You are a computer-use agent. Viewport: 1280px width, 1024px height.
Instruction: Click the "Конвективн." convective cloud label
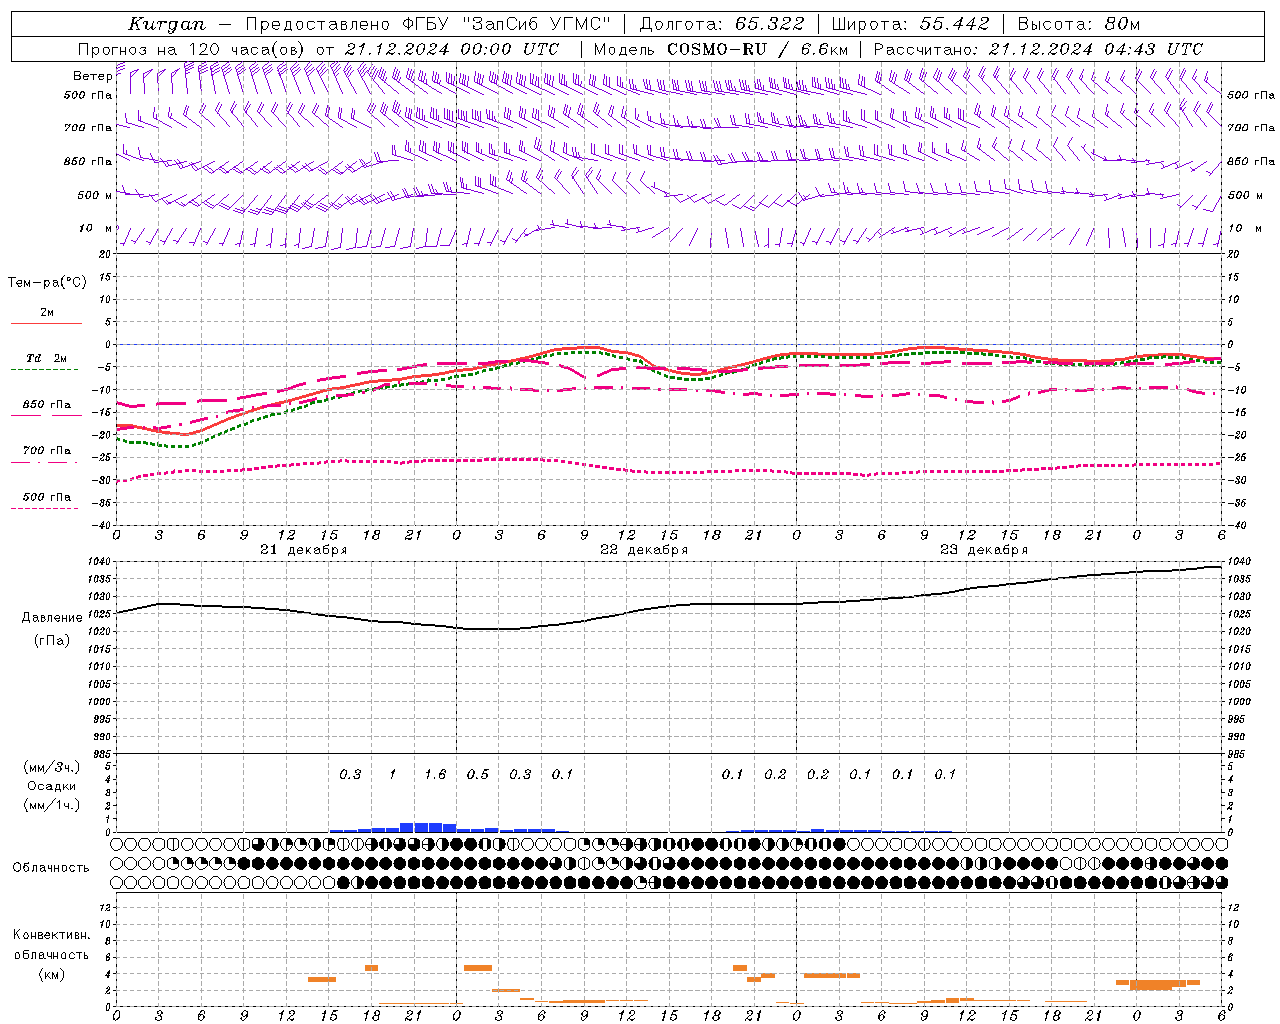pyautogui.click(x=51, y=935)
